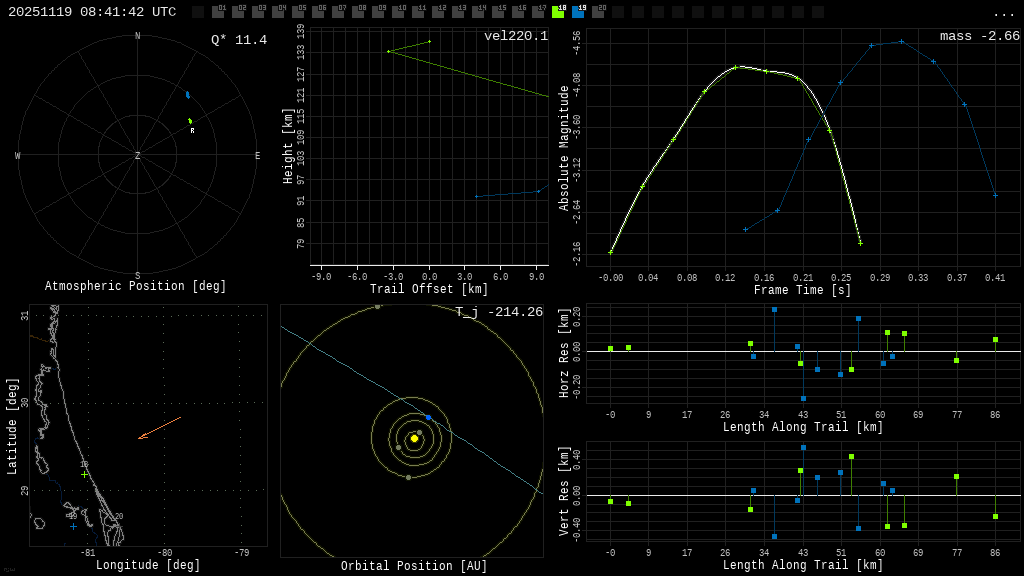The width and height of the screenshot is (1024, 576).
Task: Click the green light curve starting point
Action: click(x=611, y=253)
